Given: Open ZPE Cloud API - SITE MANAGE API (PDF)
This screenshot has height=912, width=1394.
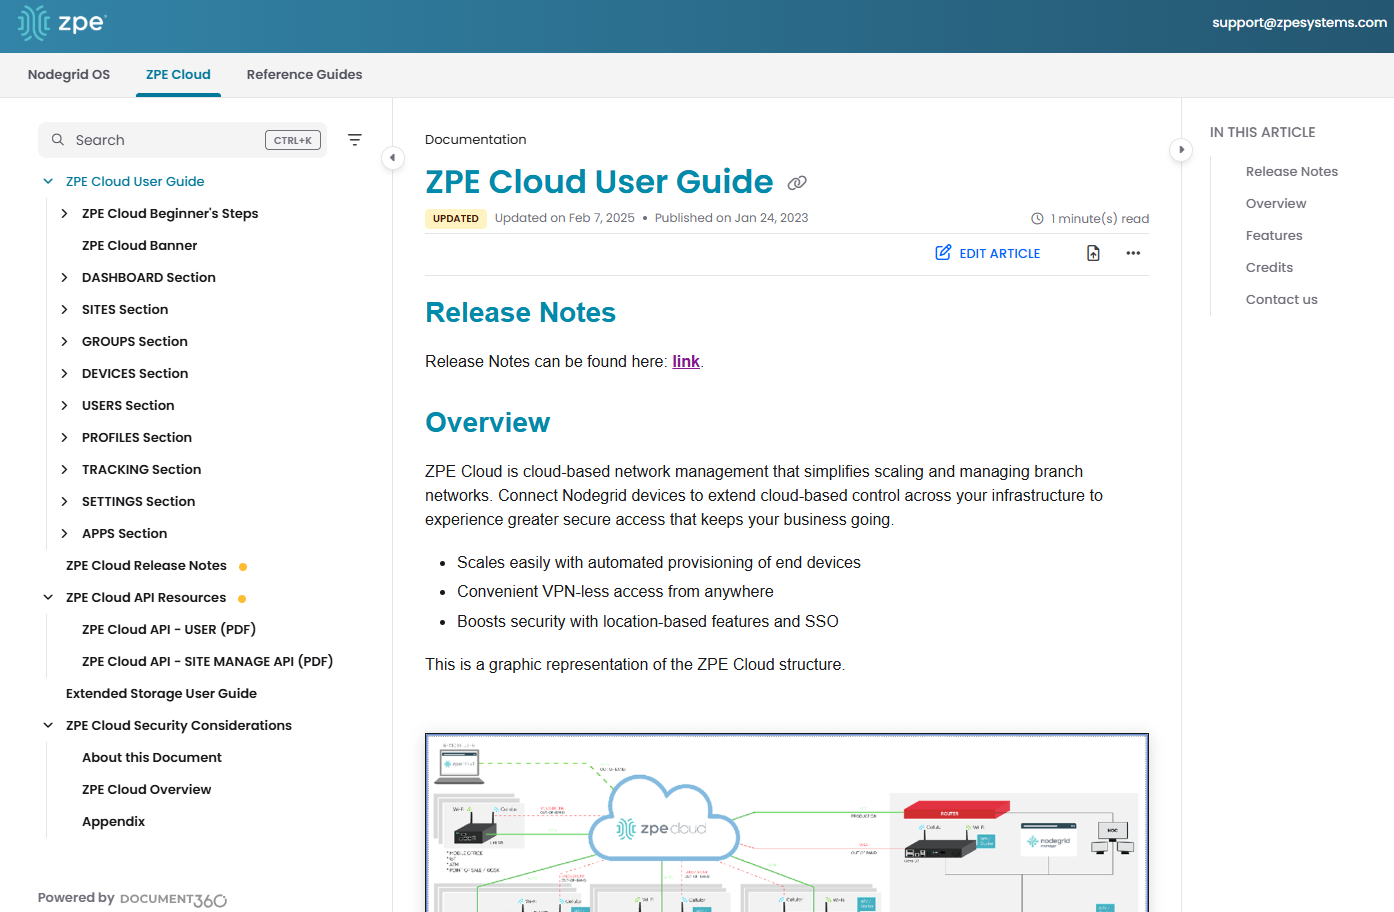Looking at the screenshot, I should [x=207, y=661].
